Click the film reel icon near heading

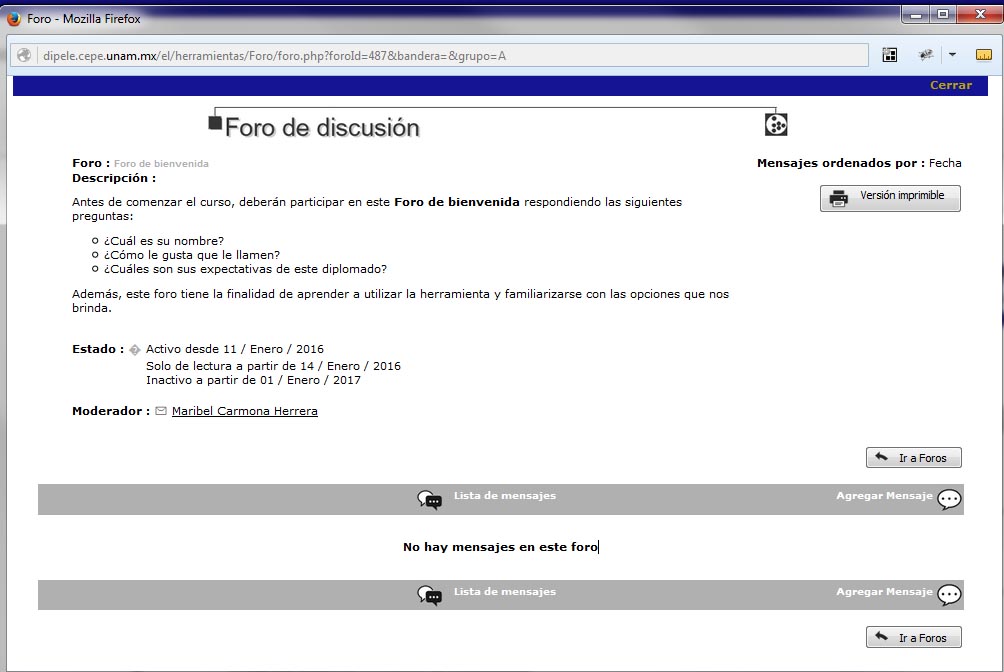[x=776, y=125]
